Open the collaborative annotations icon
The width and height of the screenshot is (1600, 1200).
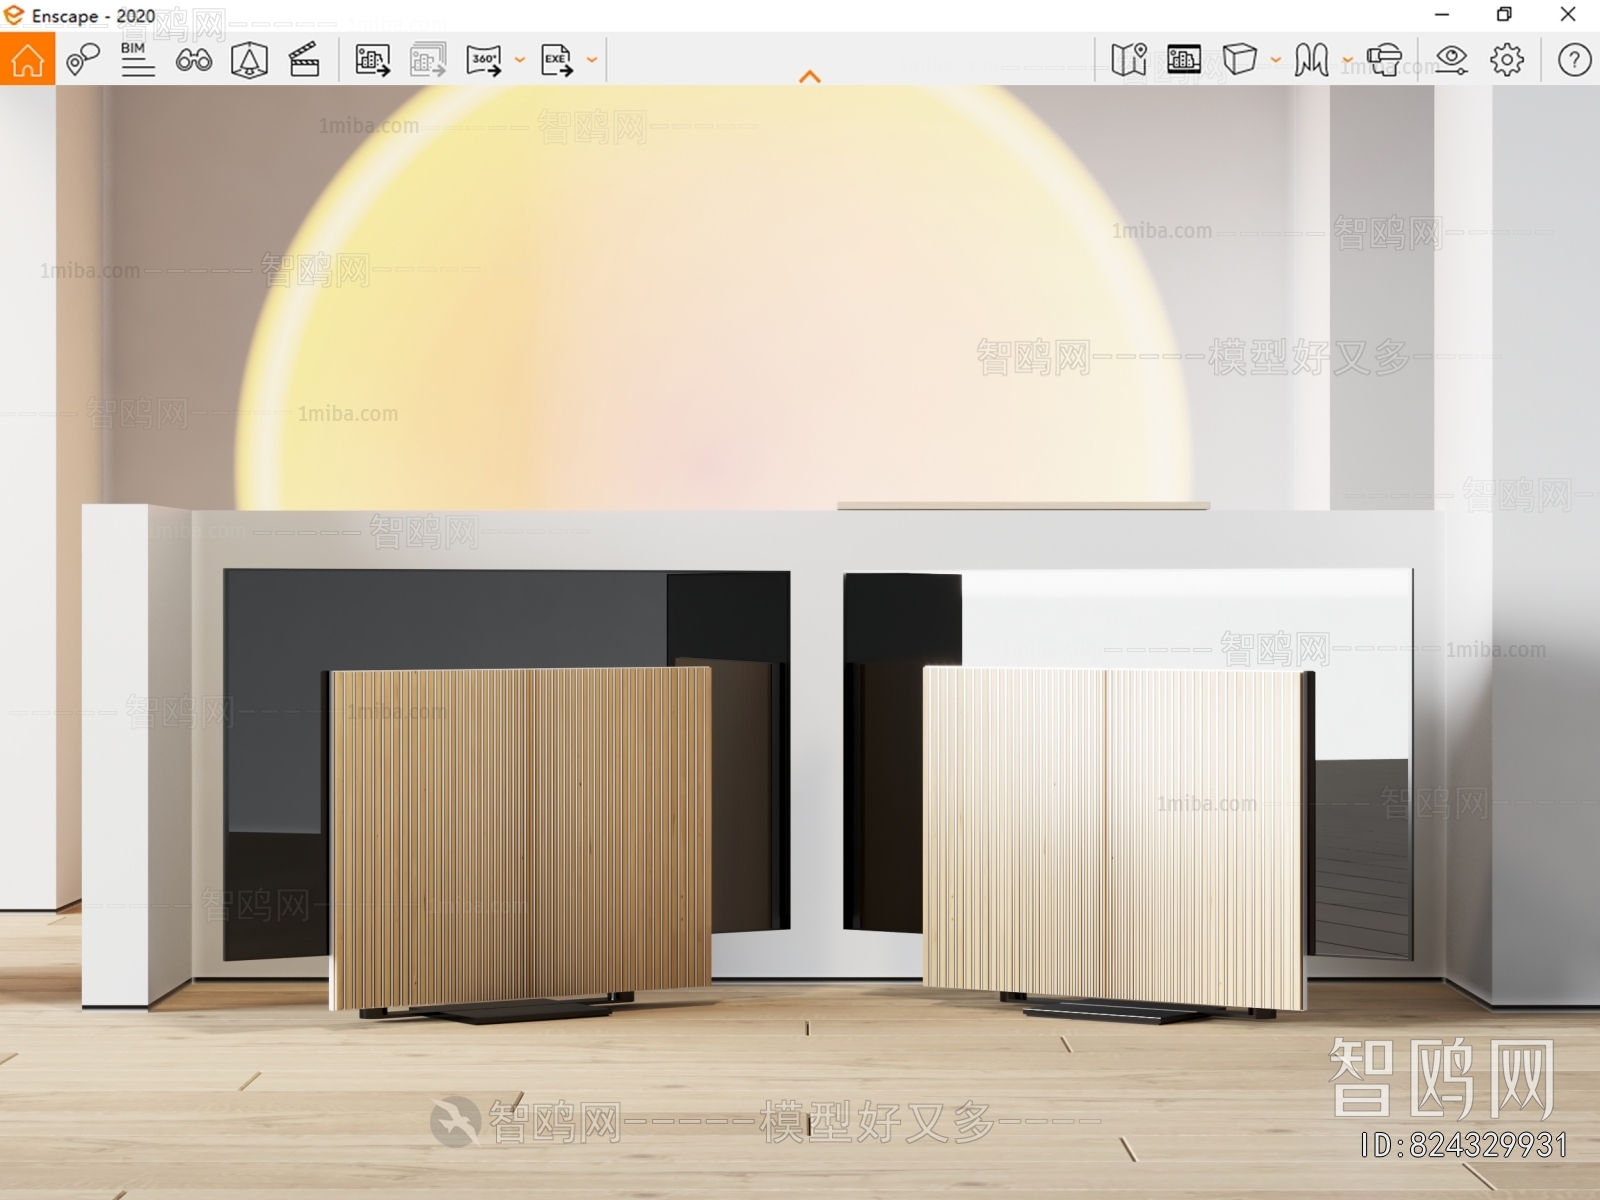[x=82, y=60]
